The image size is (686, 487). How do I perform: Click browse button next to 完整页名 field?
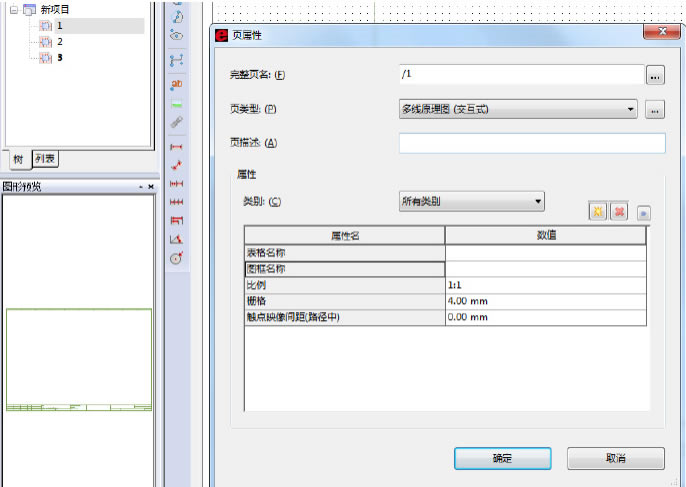coord(655,75)
